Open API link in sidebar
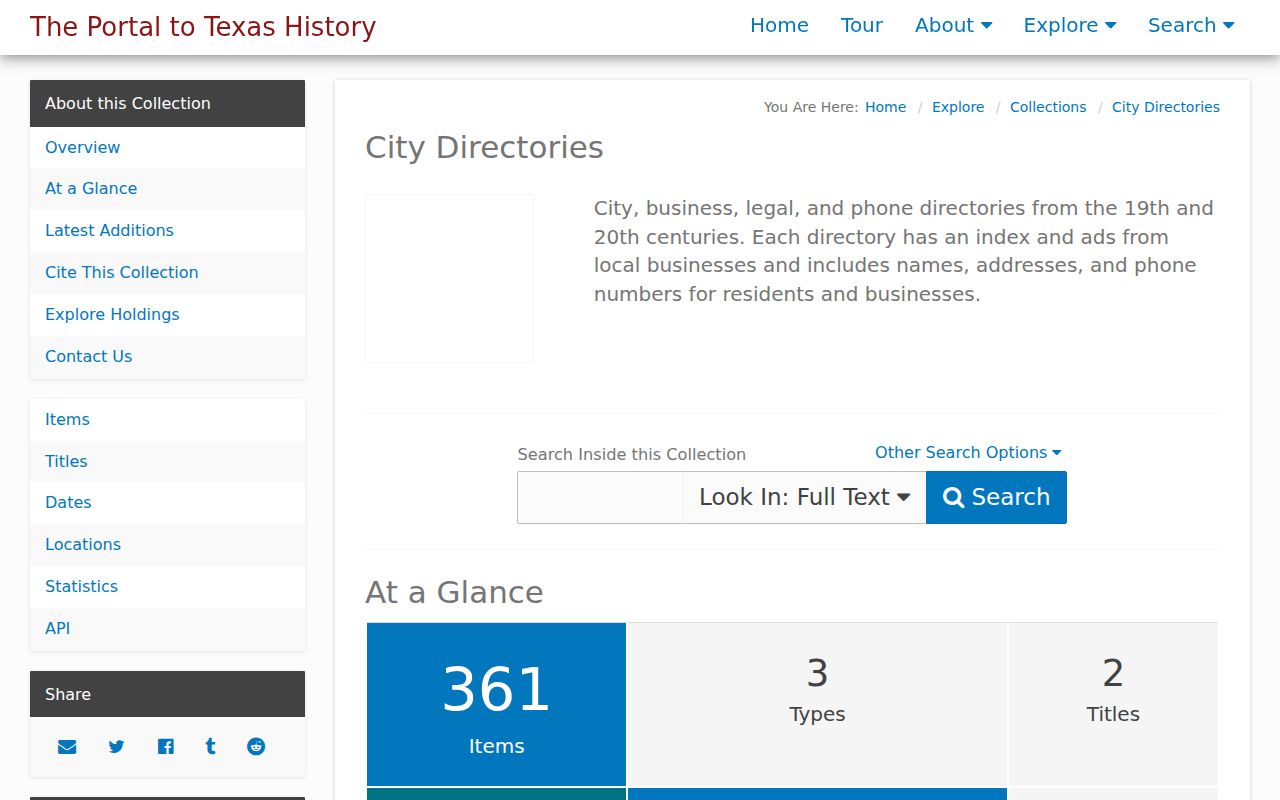Image resolution: width=1280 pixels, height=800 pixels. pos(167,629)
